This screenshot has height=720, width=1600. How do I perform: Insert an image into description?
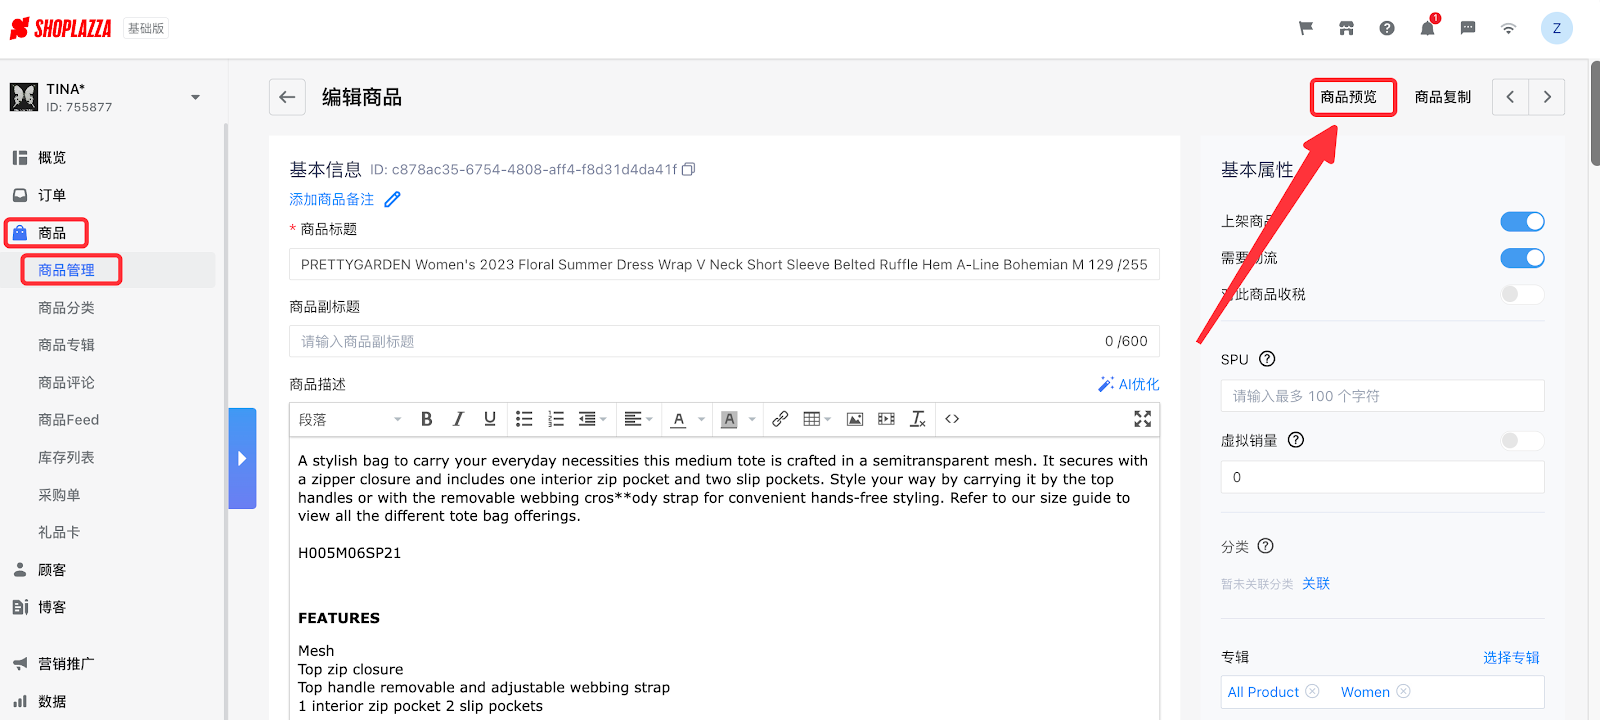[x=854, y=419]
